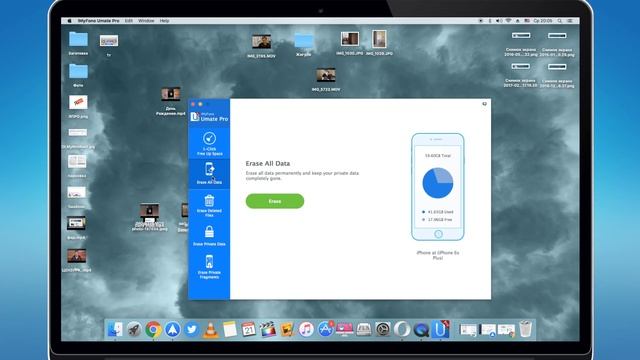The image size is (640, 360).
Task: Open the Edit menu
Action: (129, 21)
